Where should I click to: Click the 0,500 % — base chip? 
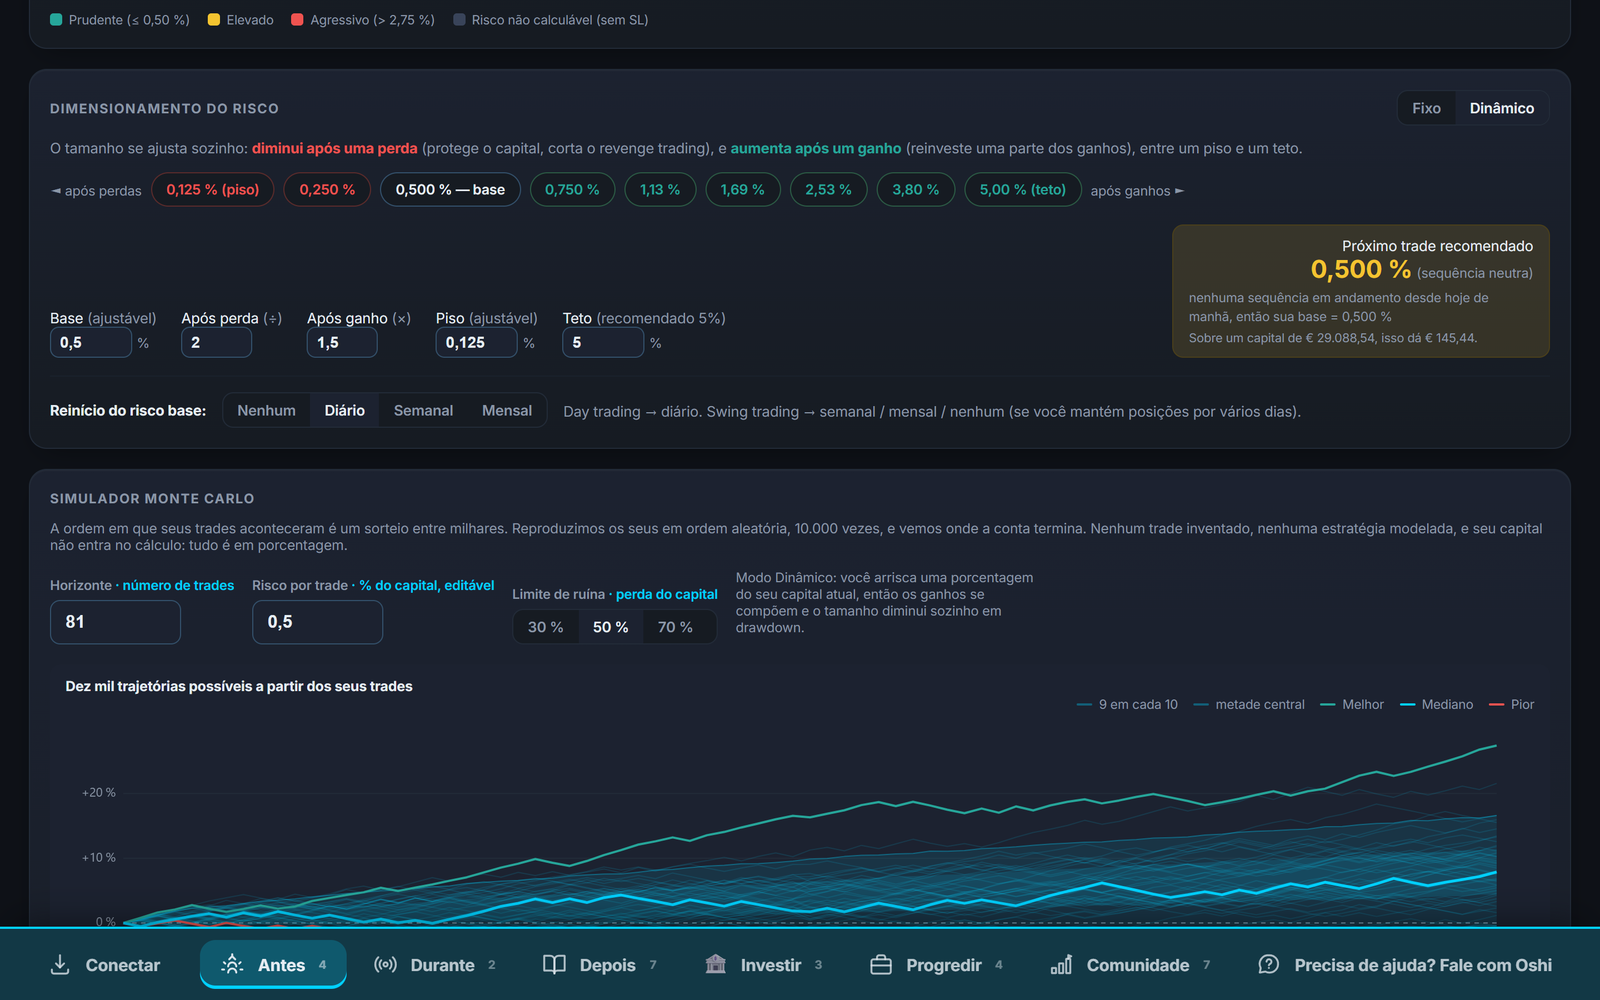coord(450,190)
